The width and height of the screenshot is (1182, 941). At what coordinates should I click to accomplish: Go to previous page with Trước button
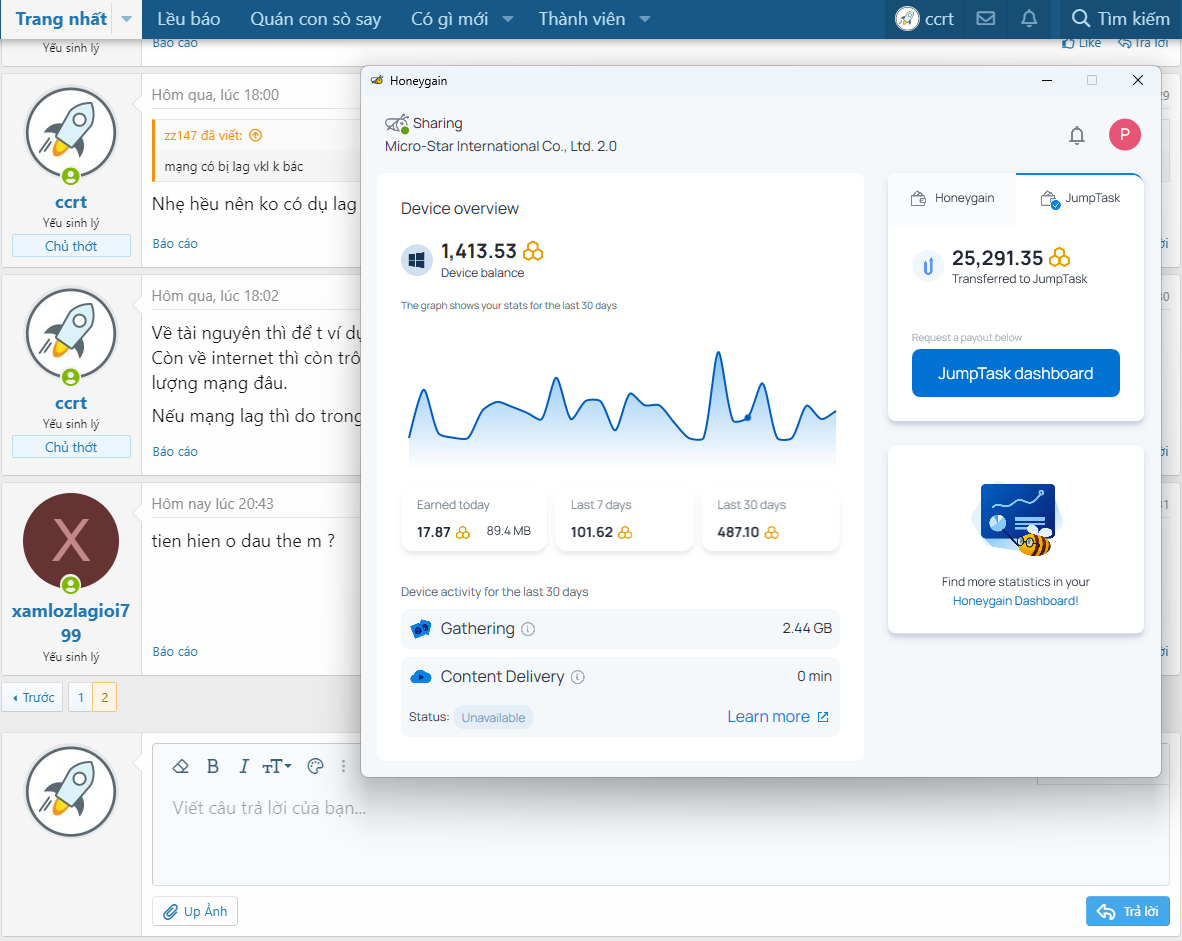tap(33, 697)
